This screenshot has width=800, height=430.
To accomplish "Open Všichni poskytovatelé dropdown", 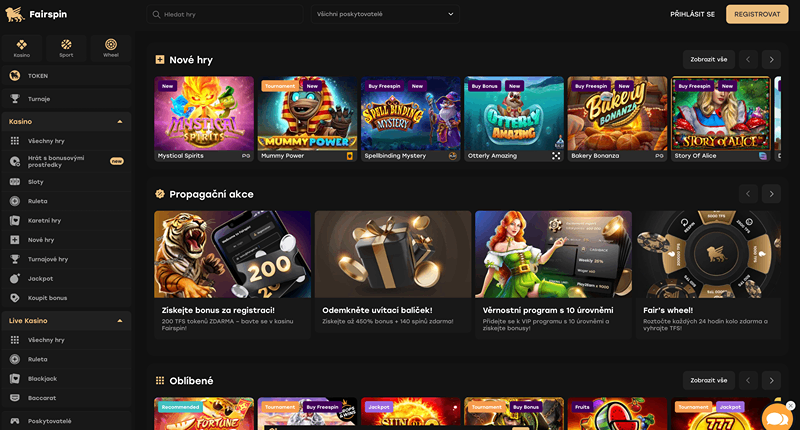I will coord(385,14).
